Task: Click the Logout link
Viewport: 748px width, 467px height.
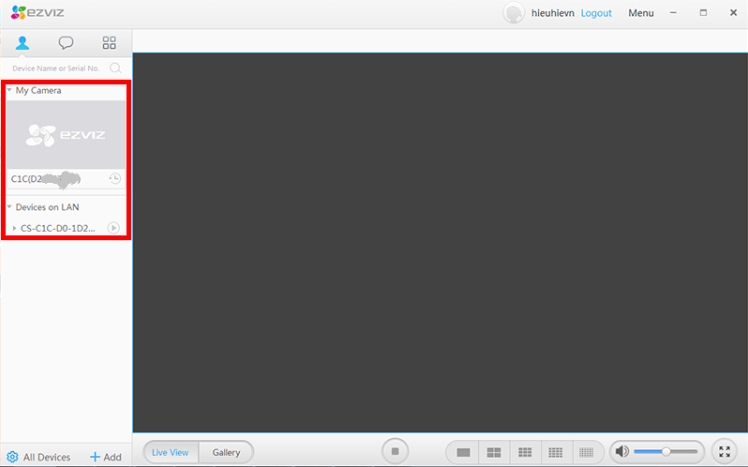Action: [x=596, y=13]
